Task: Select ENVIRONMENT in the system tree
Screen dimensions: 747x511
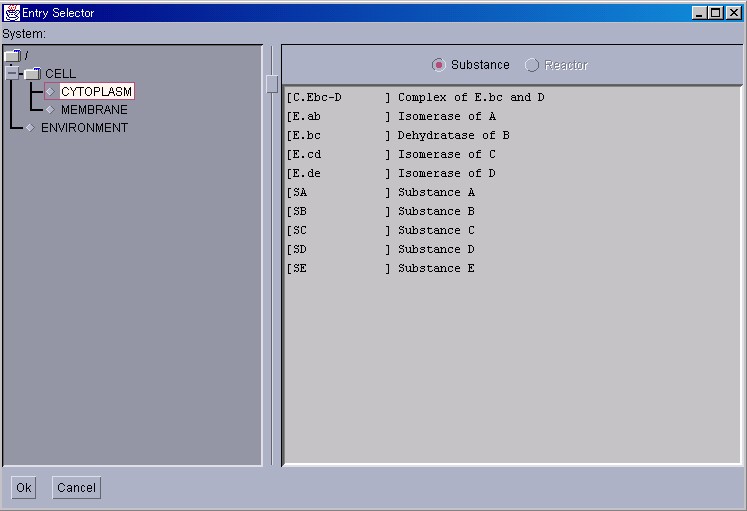Action: pos(84,128)
